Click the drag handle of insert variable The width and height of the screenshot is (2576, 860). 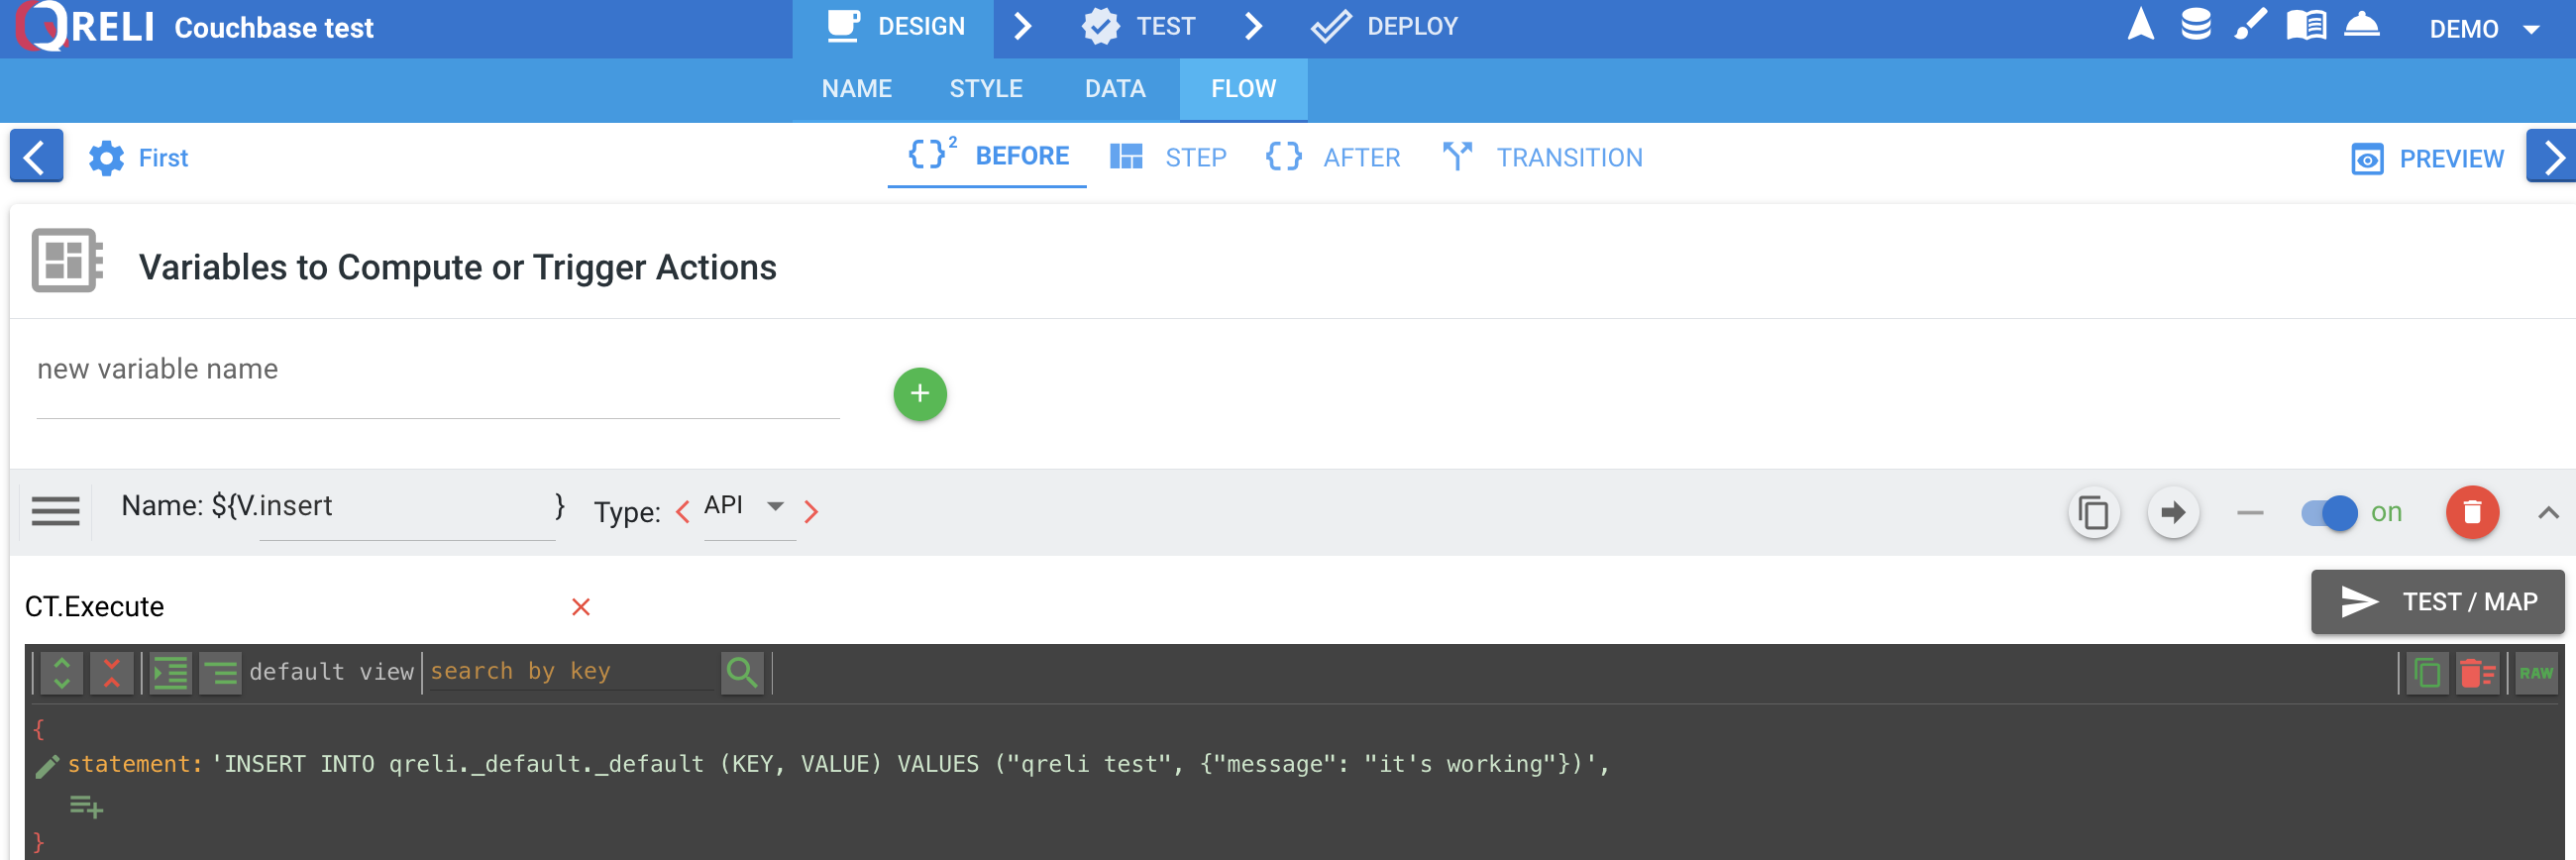tap(55, 512)
